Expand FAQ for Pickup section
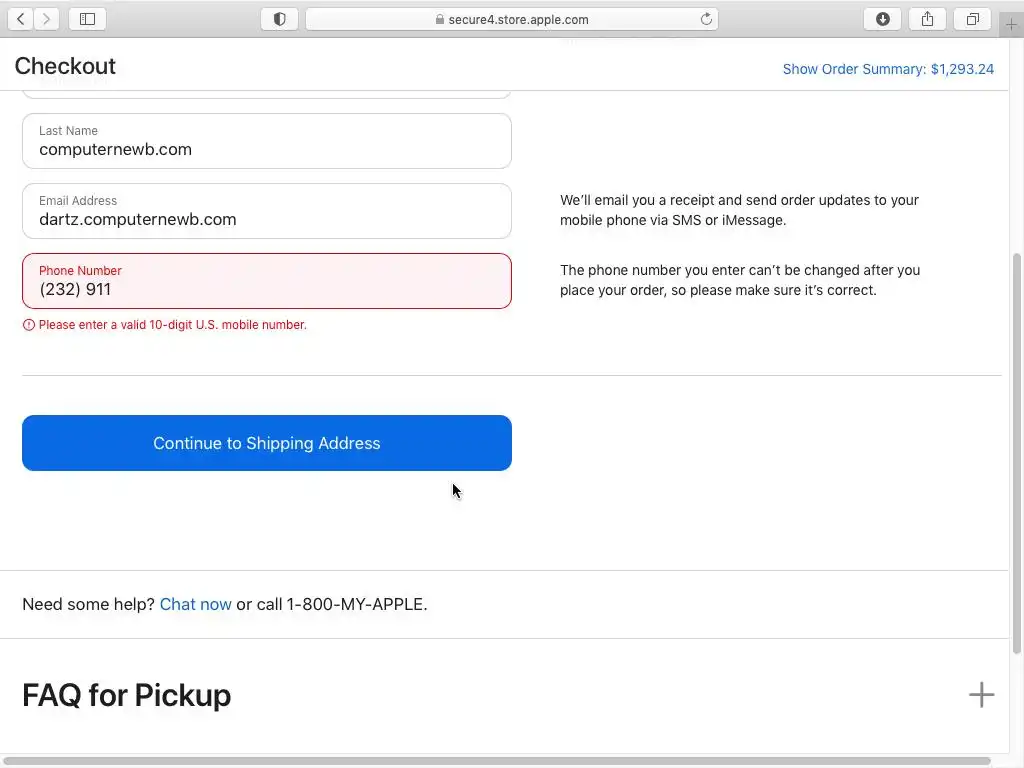 coord(981,695)
